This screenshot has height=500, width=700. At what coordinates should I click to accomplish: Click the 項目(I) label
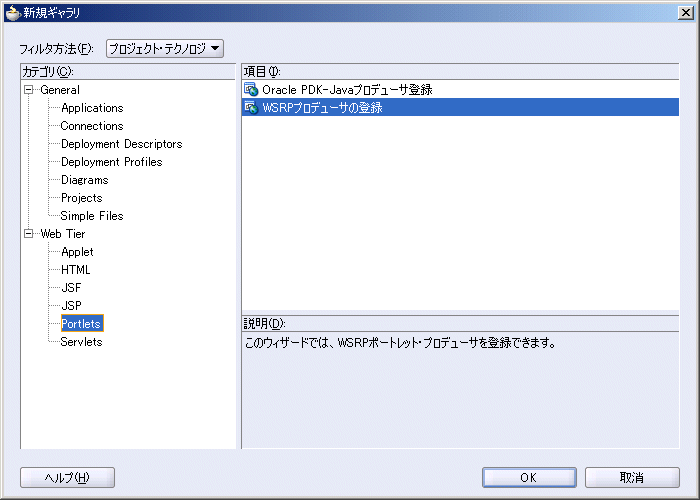262,71
